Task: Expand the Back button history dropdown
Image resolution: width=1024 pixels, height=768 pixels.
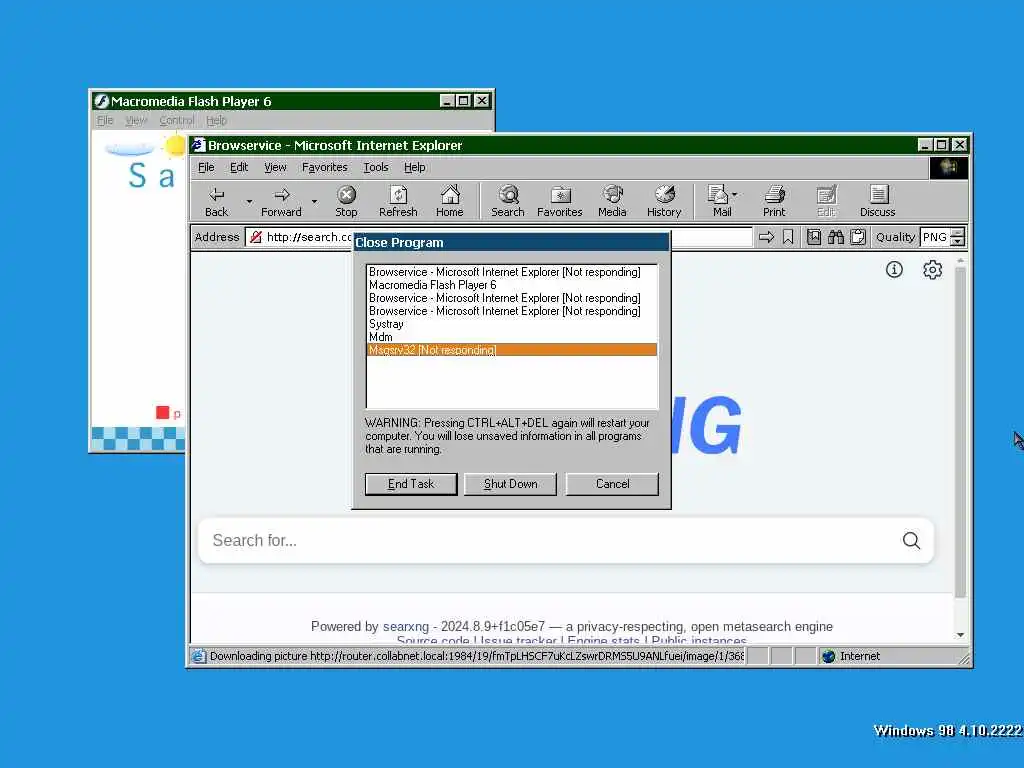Action: (x=249, y=201)
